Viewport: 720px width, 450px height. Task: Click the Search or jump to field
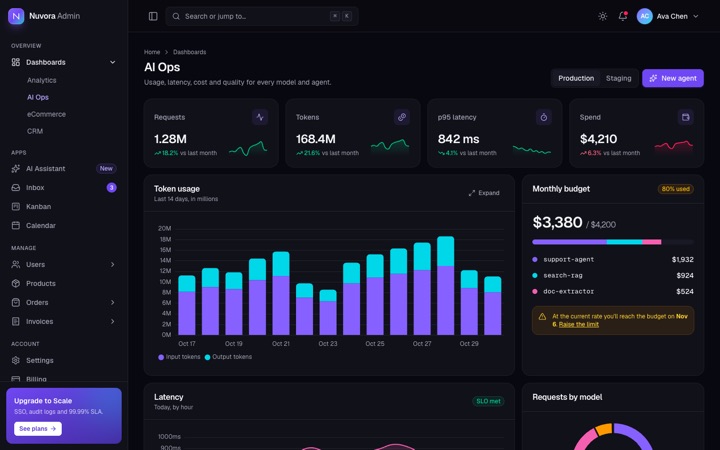(262, 16)
